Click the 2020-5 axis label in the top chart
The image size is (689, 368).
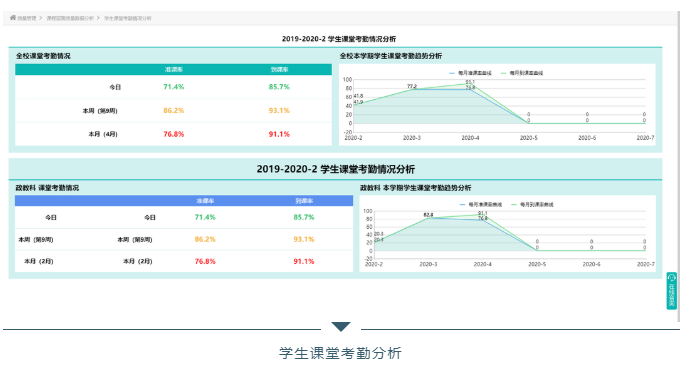pyautogui.click(x=529, y=138)
